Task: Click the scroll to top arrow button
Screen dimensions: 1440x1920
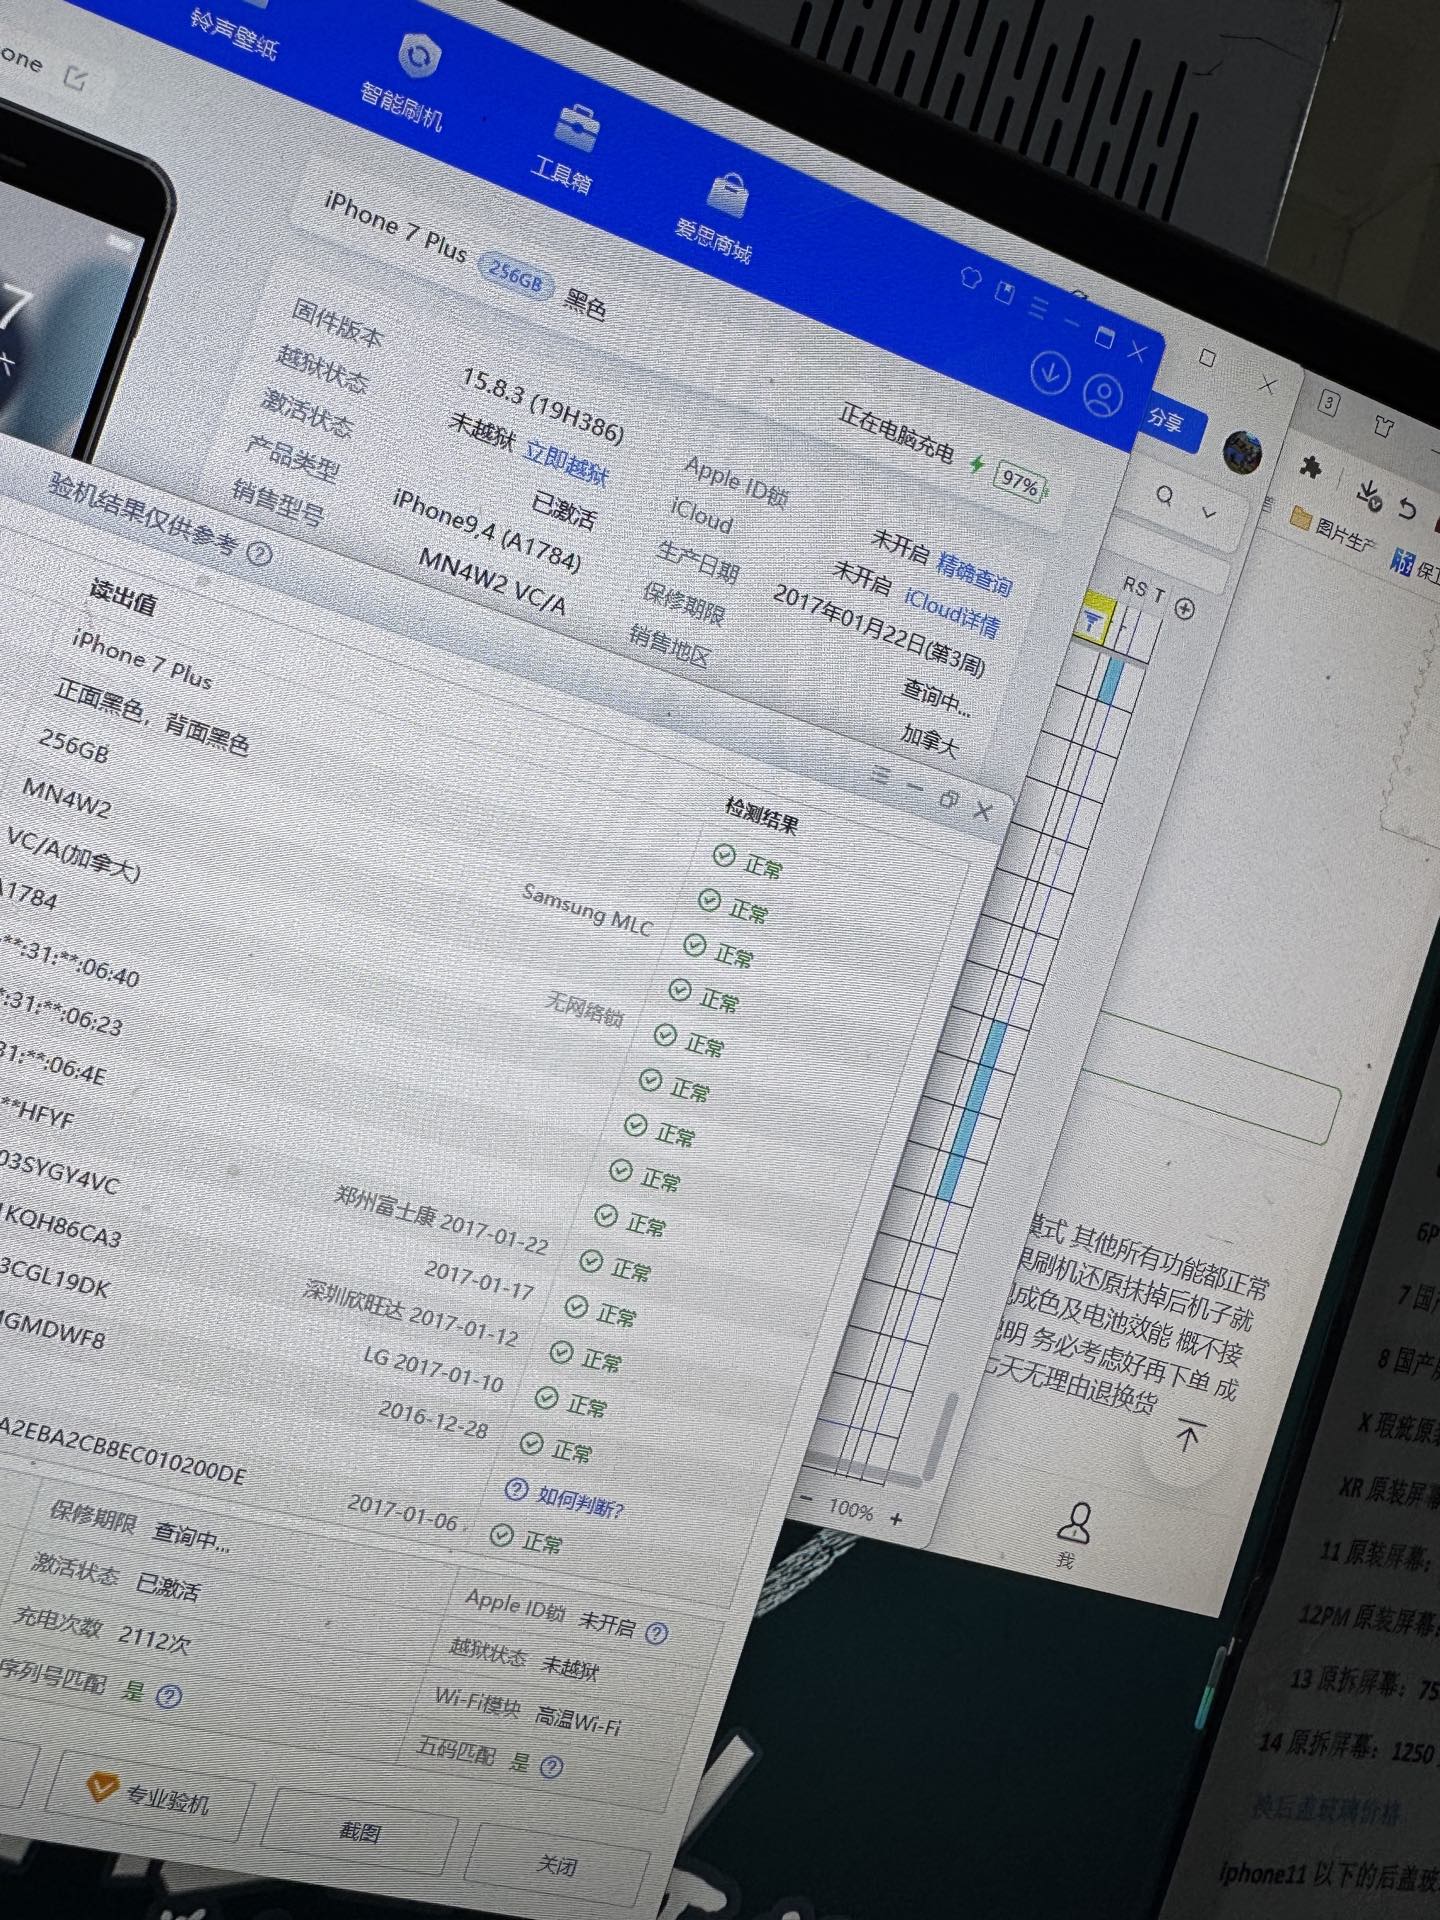Action: [1187, 1436]
